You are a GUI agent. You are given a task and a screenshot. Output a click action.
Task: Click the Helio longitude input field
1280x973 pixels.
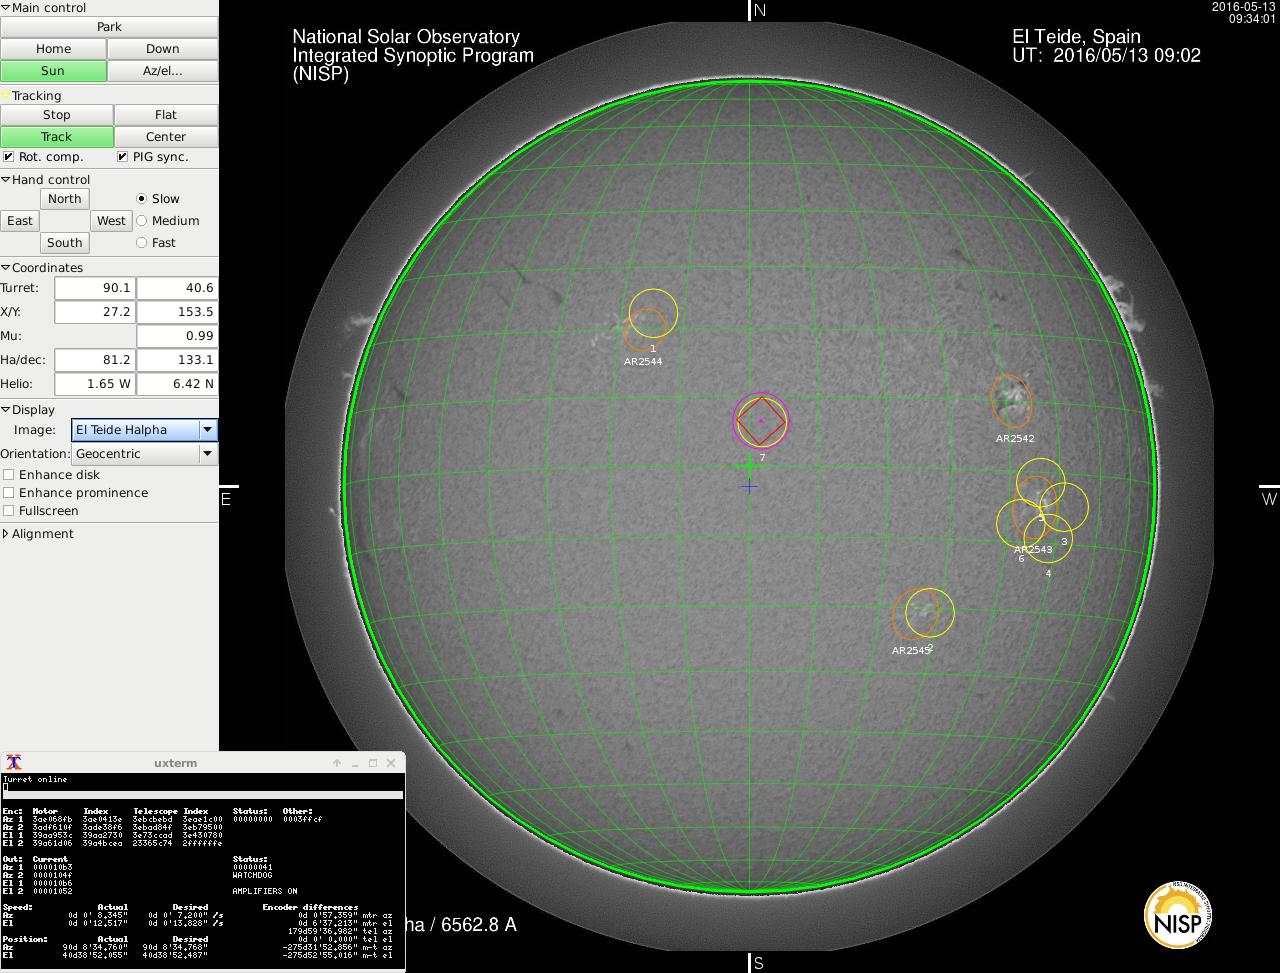coord(94,384)
